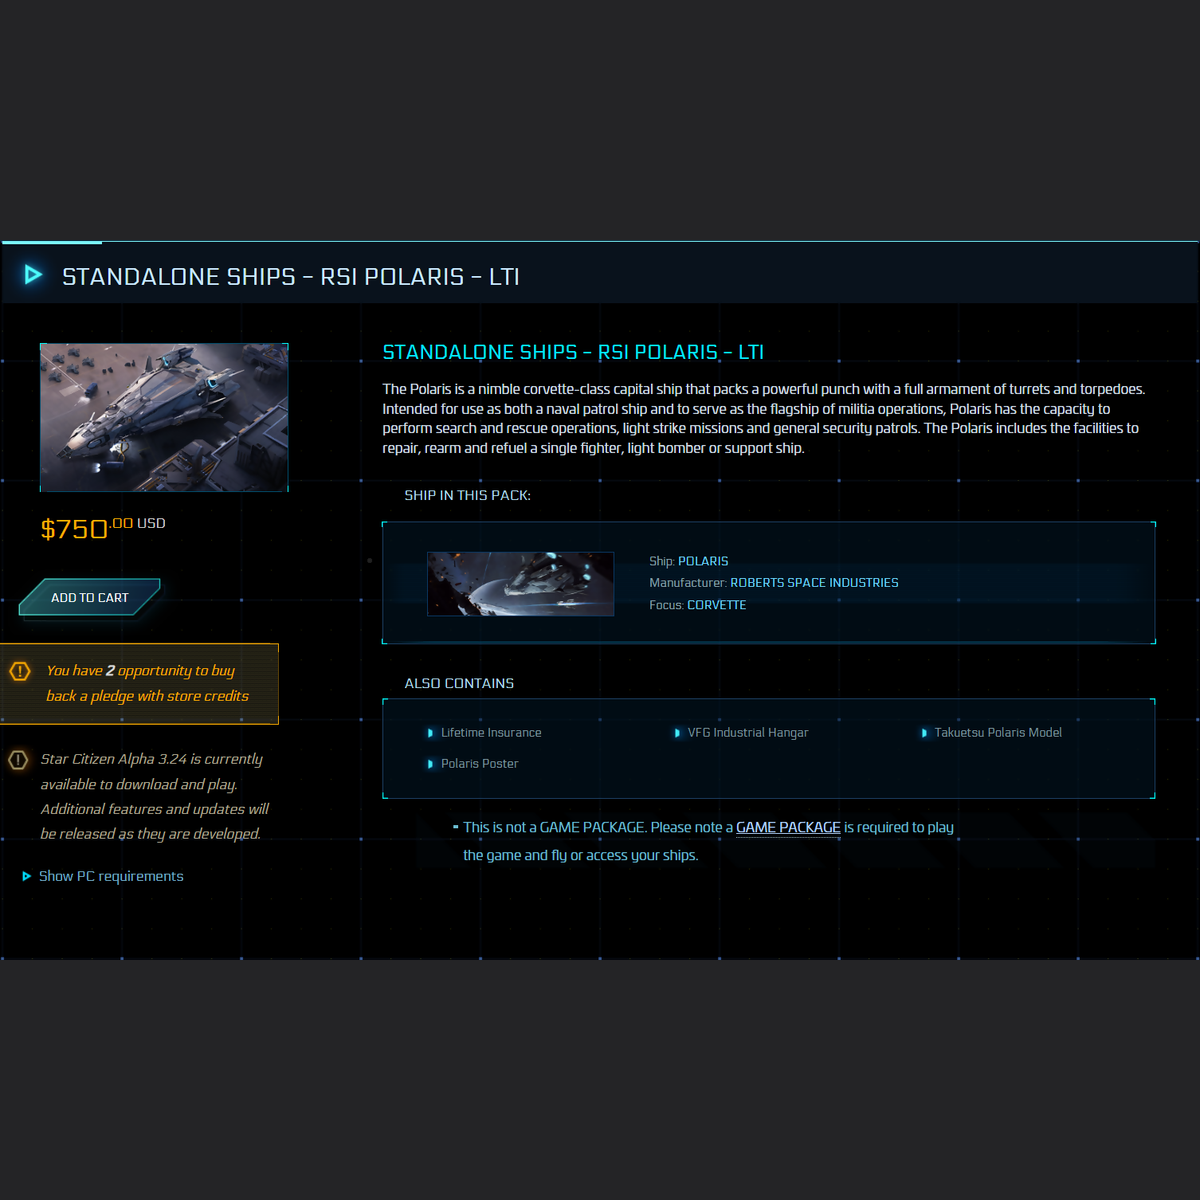
Task: Click the arrow icon beside Polaris Poster
Action: point(432,763)
